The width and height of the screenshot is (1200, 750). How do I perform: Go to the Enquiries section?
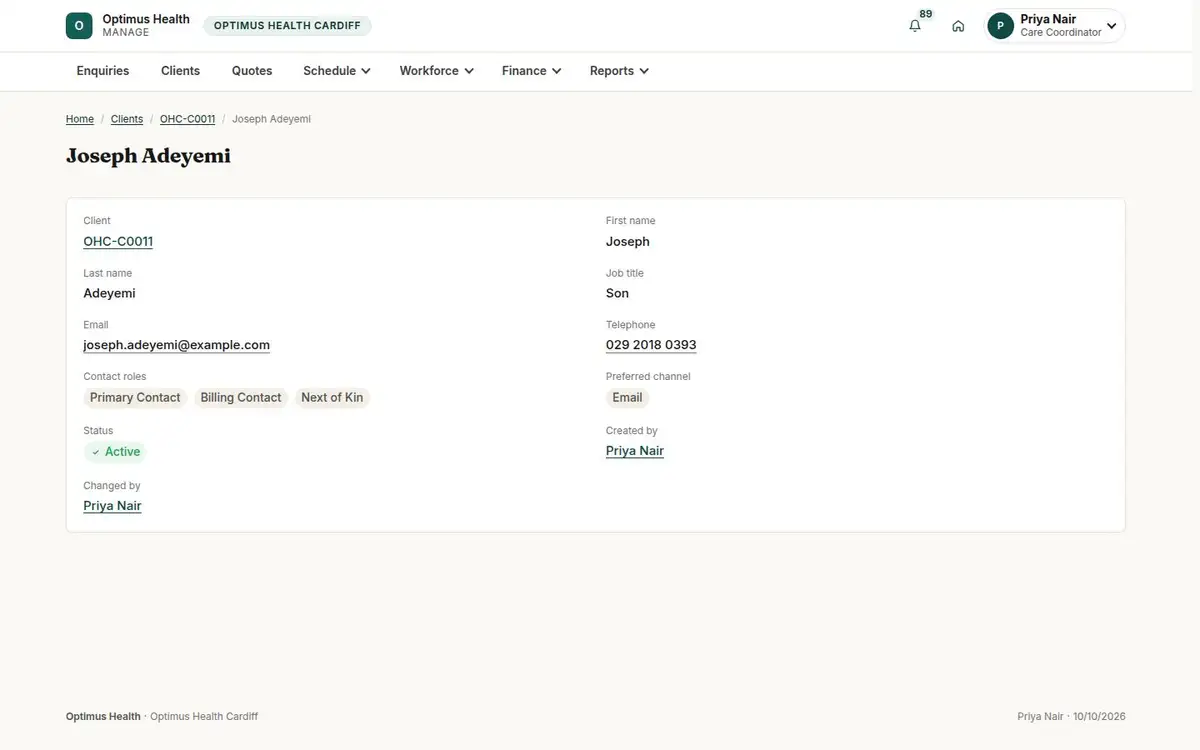coord(103,71)
